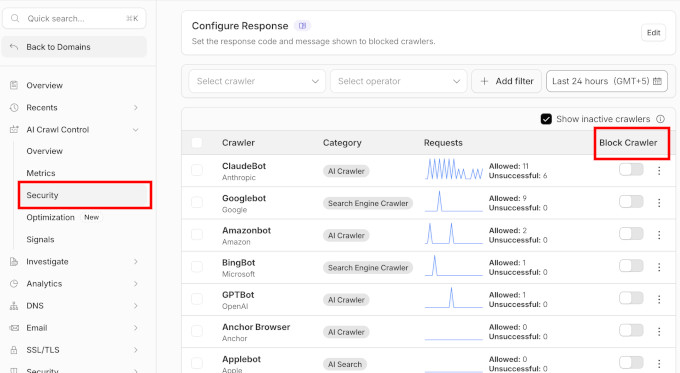Click Search Engine Crawler tag for BingBot

tap(368, 268)
